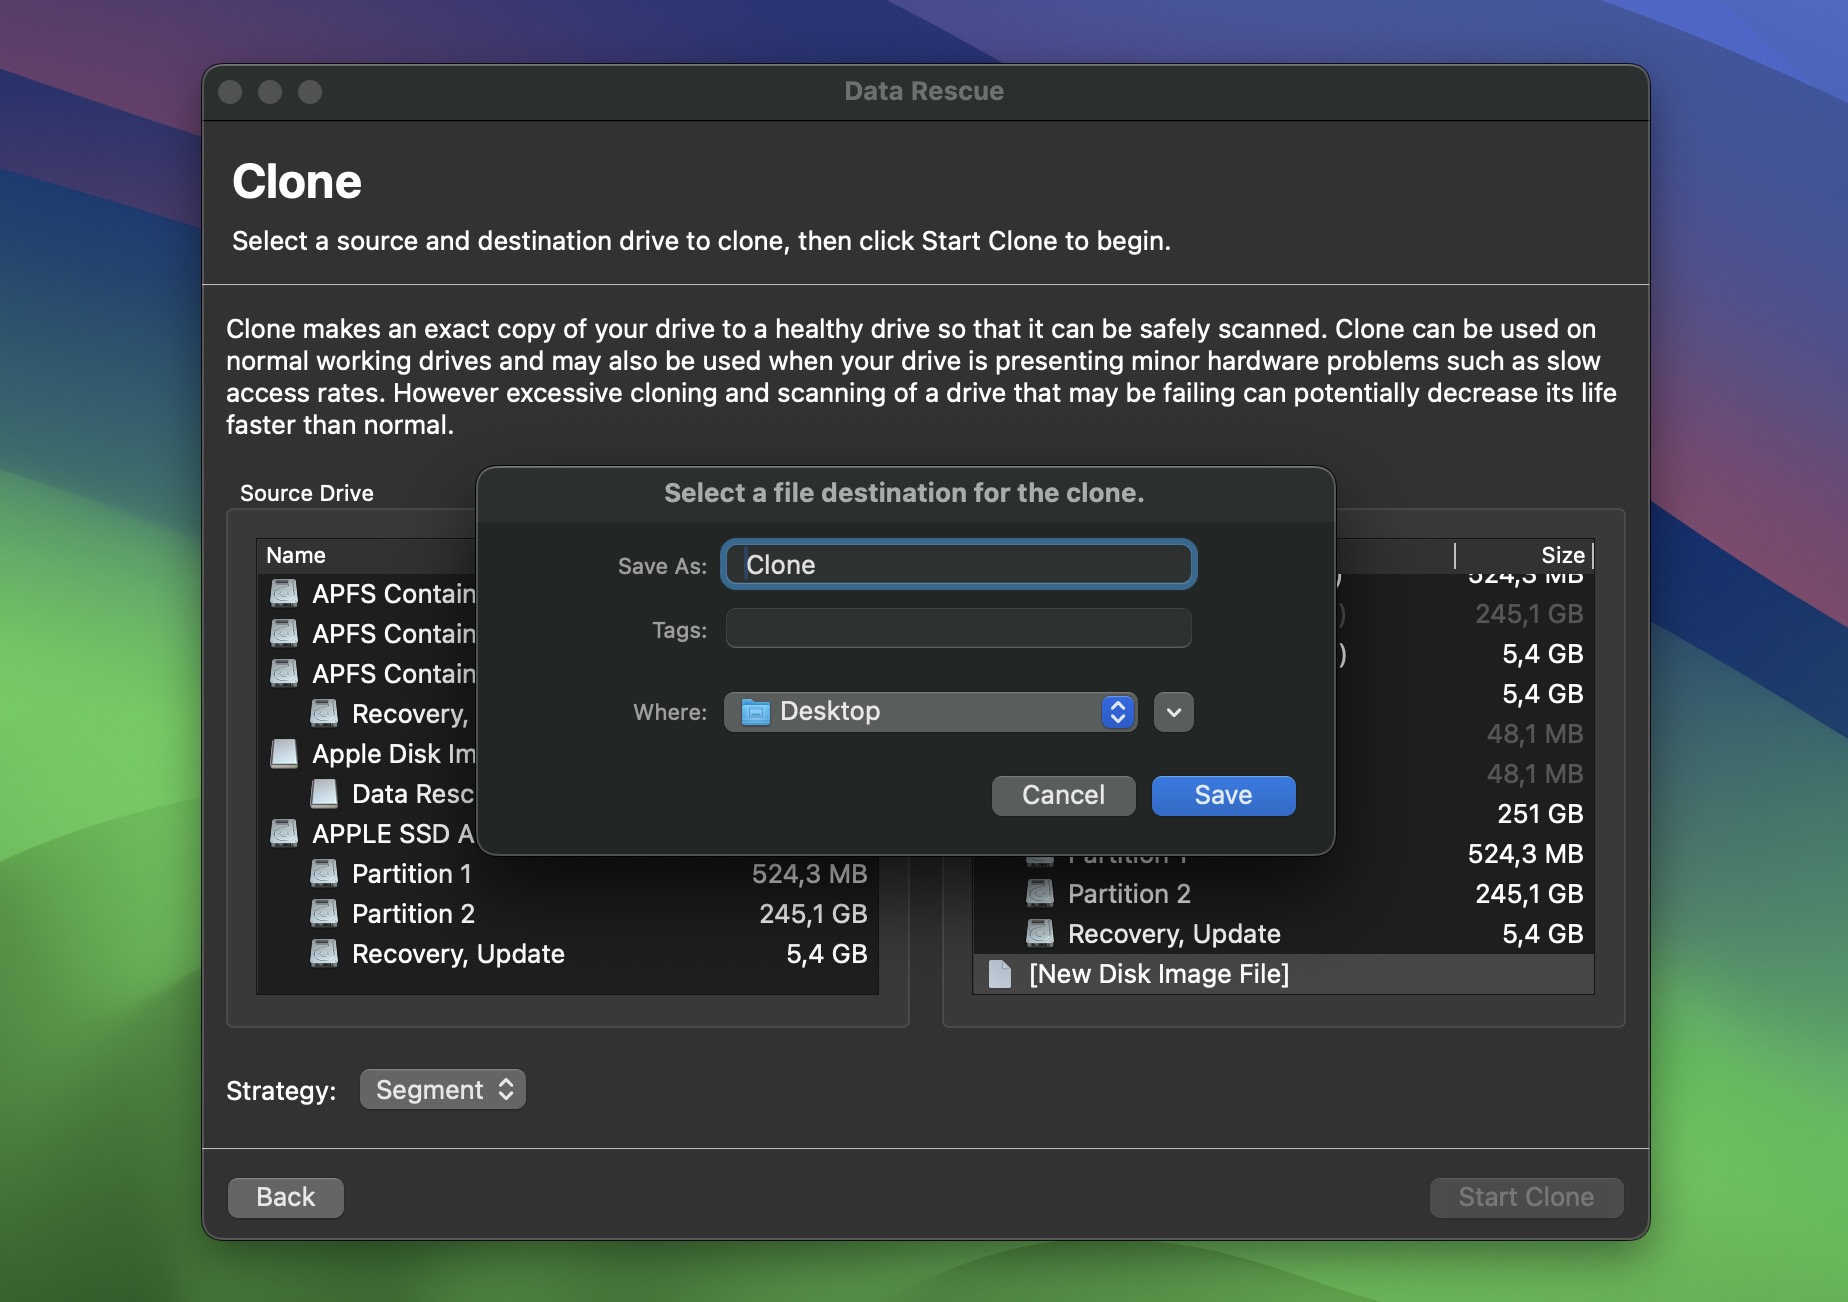Viewport: 1848px width, 1302px height.
Task: Click the source Name column header
Action: (x=296, y=555)
